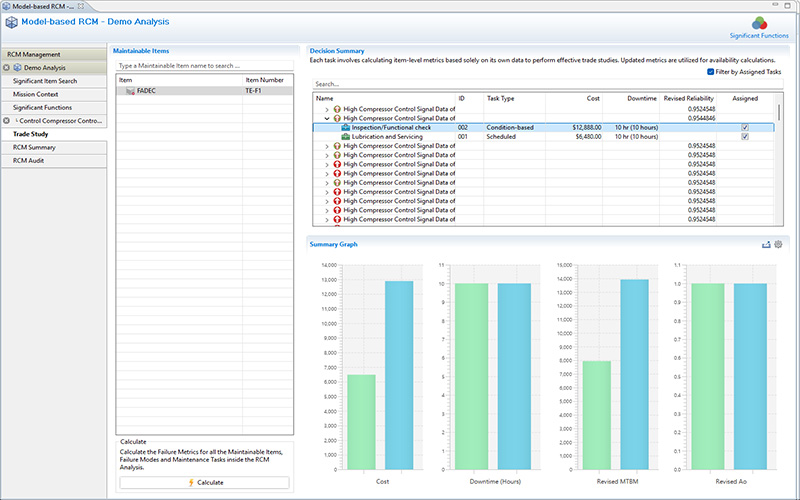Select the Inspection/Functional check row
This screenshot has width=800, height=500.
tap(543, 128)
